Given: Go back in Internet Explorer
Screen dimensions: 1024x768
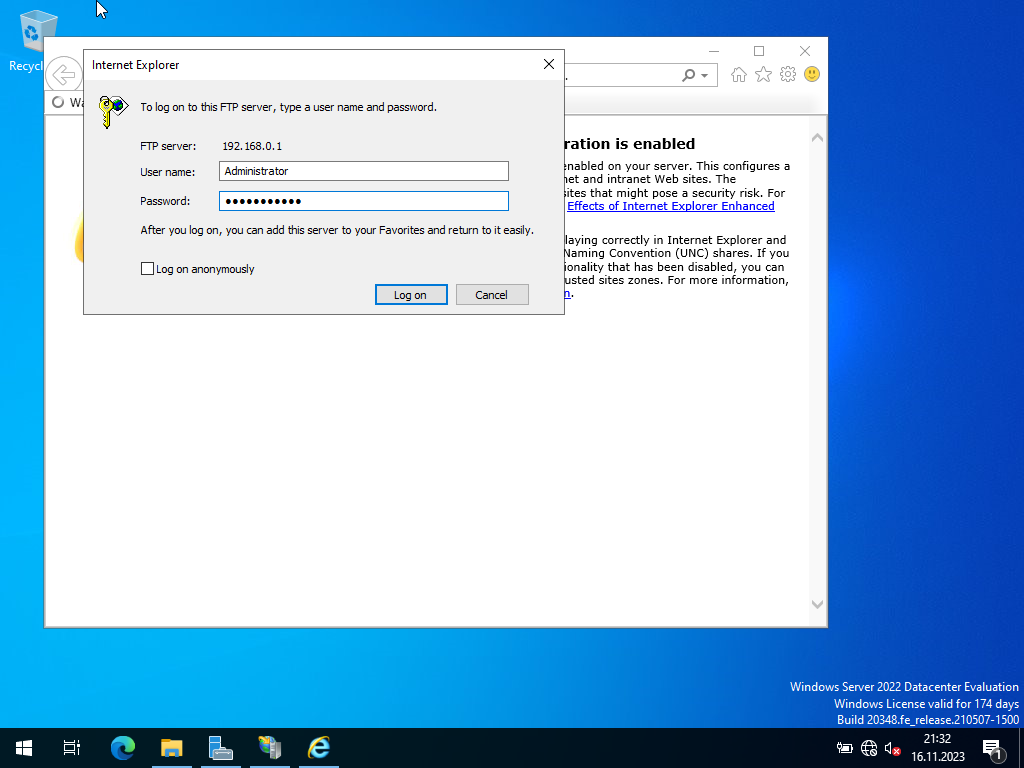Looking at the screenshot, I should point(63,74).
